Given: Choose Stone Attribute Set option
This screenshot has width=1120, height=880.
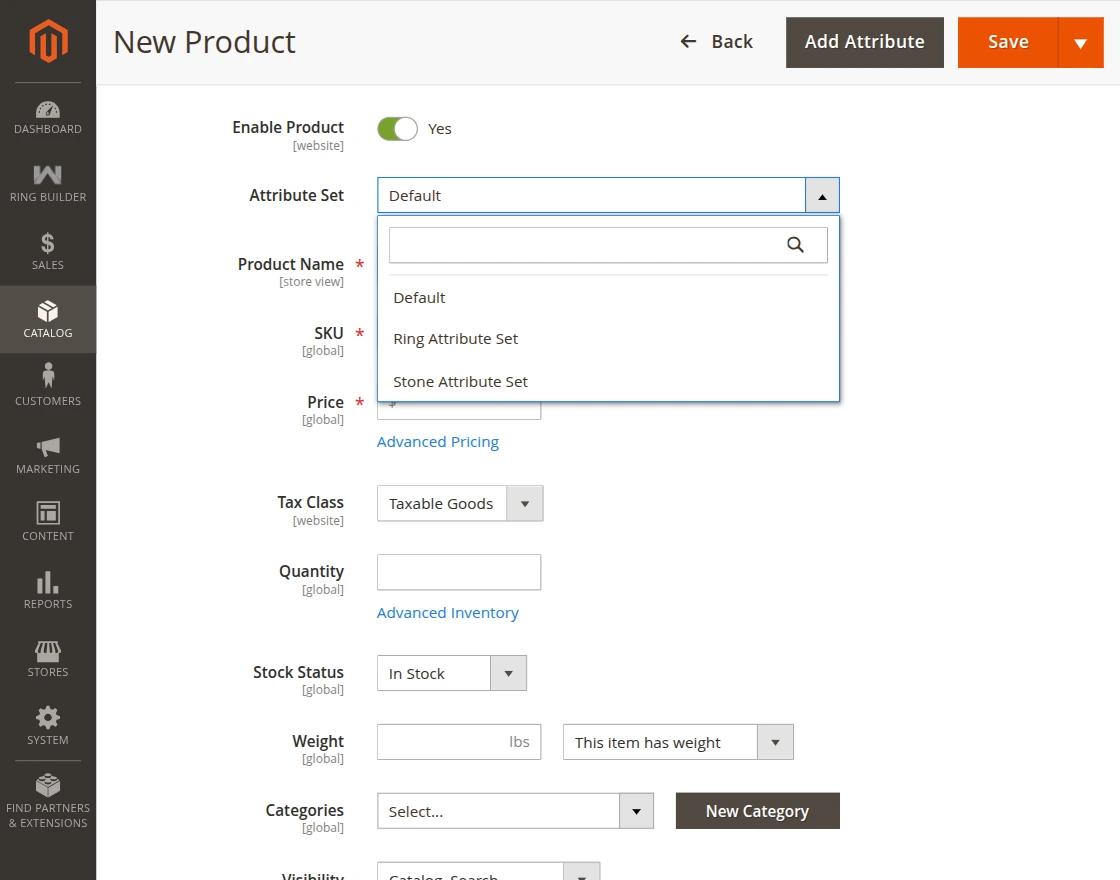Looking at the screenshot, I should (x=460, y=381).
